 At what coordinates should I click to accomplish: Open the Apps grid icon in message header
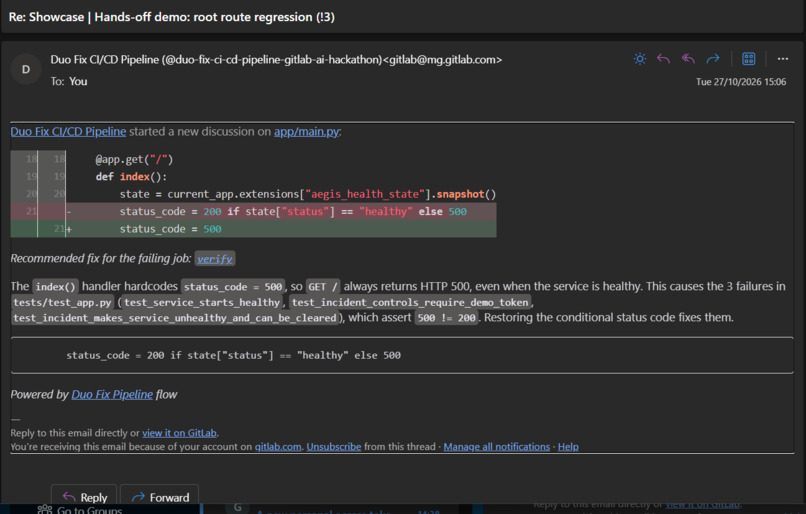(748, 59)
